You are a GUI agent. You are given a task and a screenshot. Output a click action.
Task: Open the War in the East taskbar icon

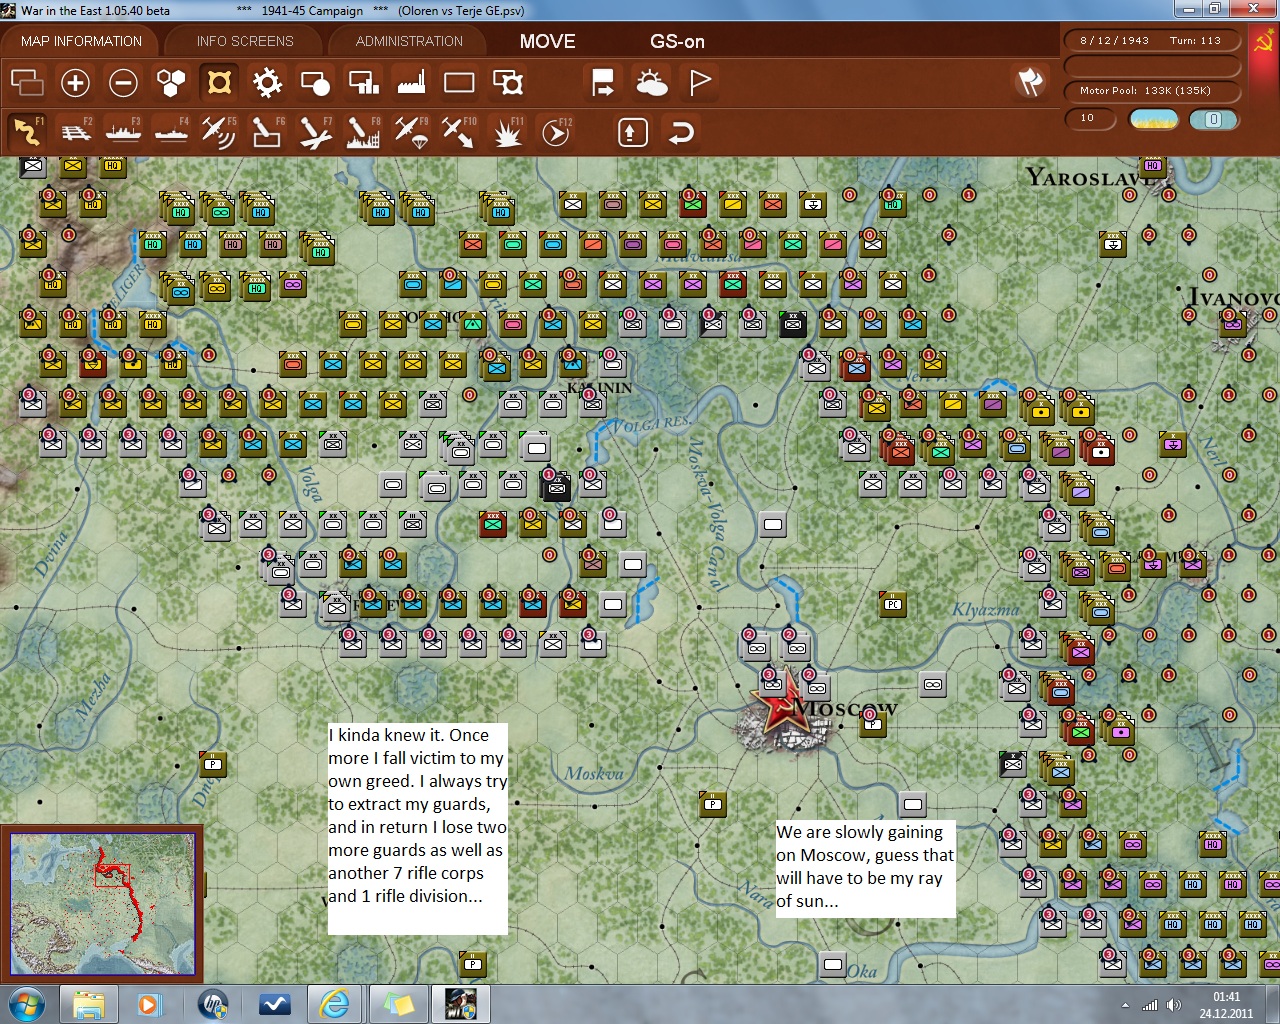(460, 1003)
